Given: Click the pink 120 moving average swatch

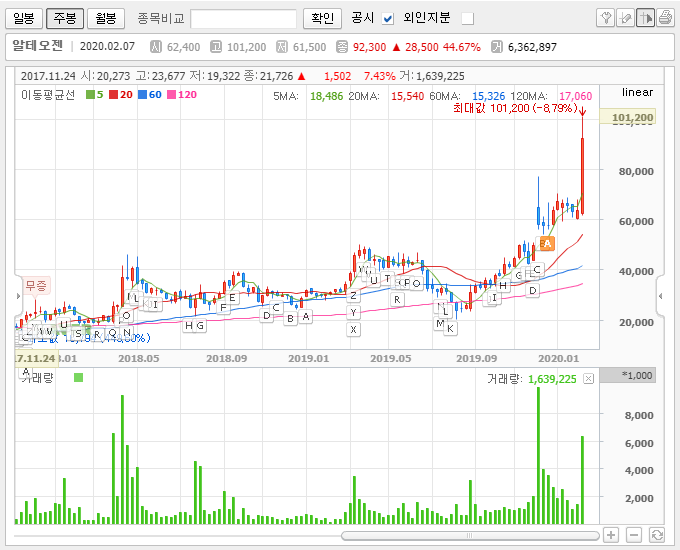Looking at the screenshot, I should pos(171,94).
